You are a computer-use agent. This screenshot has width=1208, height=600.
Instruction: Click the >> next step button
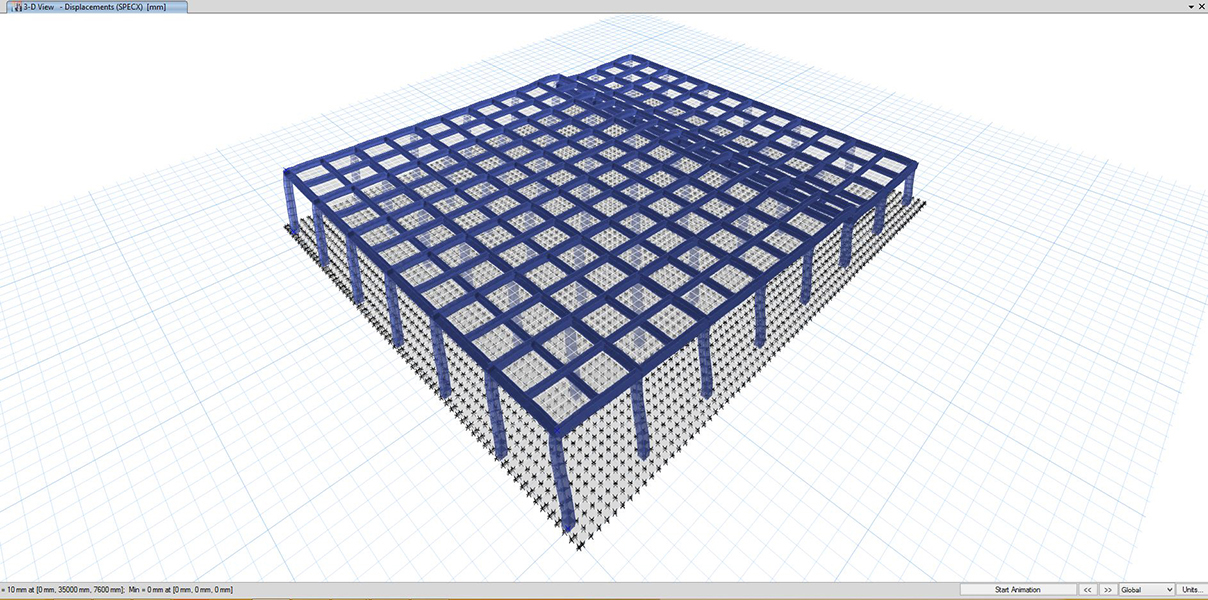[1107, 590]
